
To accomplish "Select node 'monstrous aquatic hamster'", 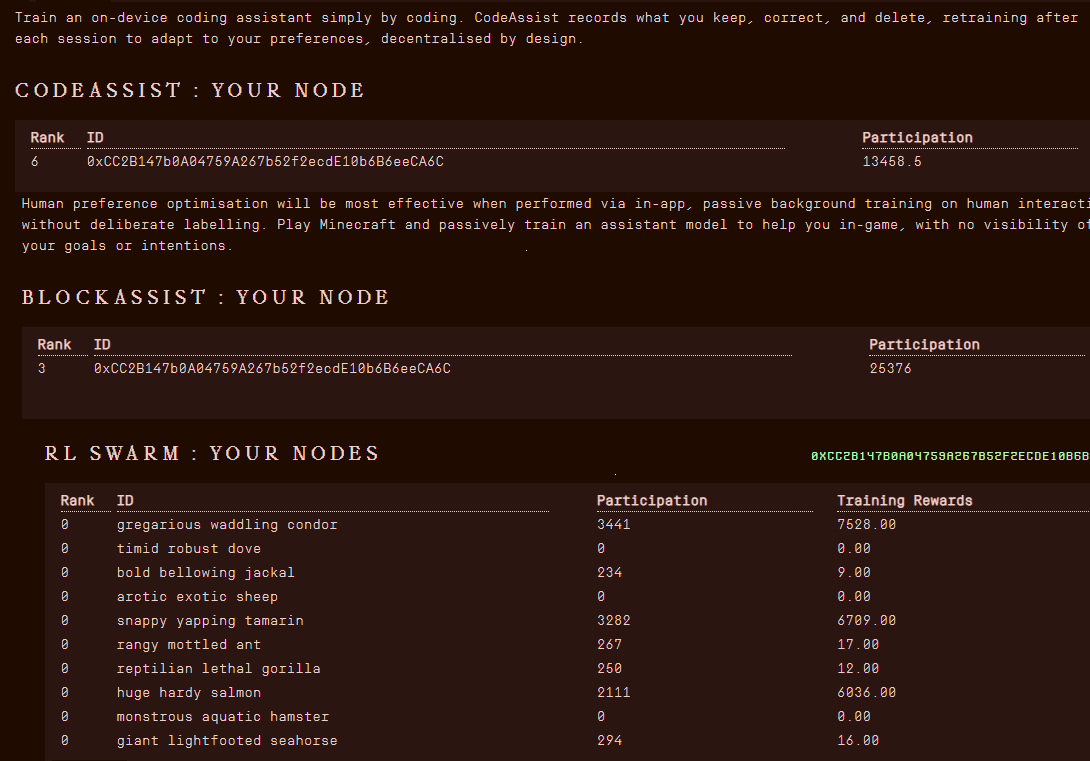I will point(222,717).
